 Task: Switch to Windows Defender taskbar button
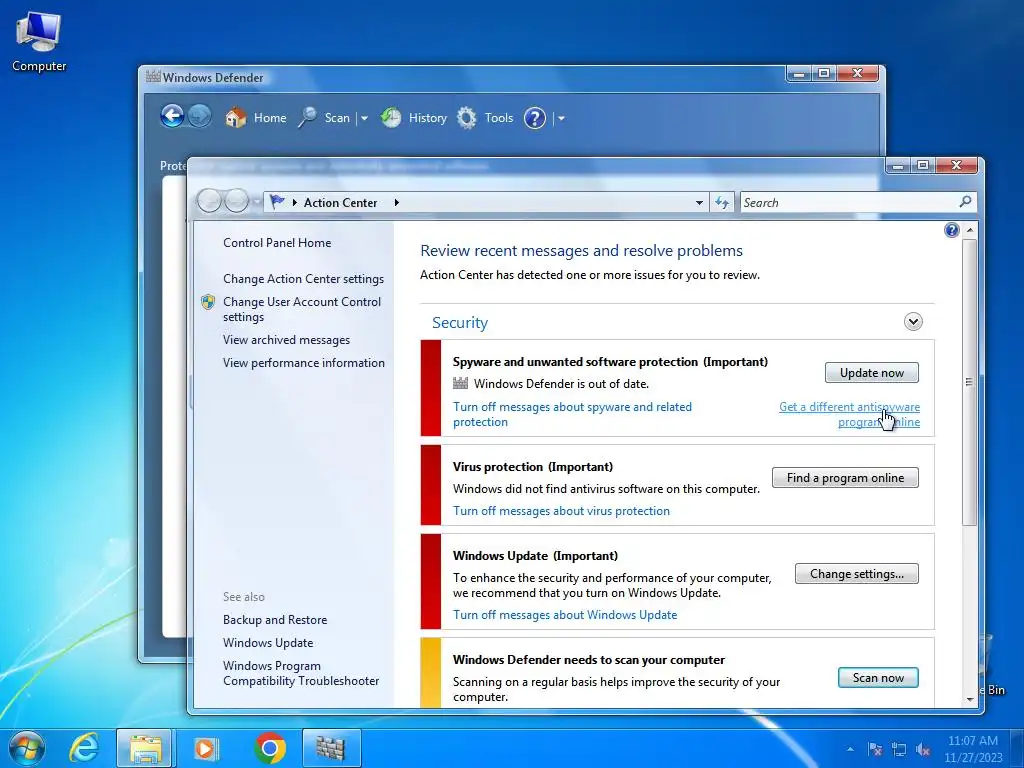(331, 748)
